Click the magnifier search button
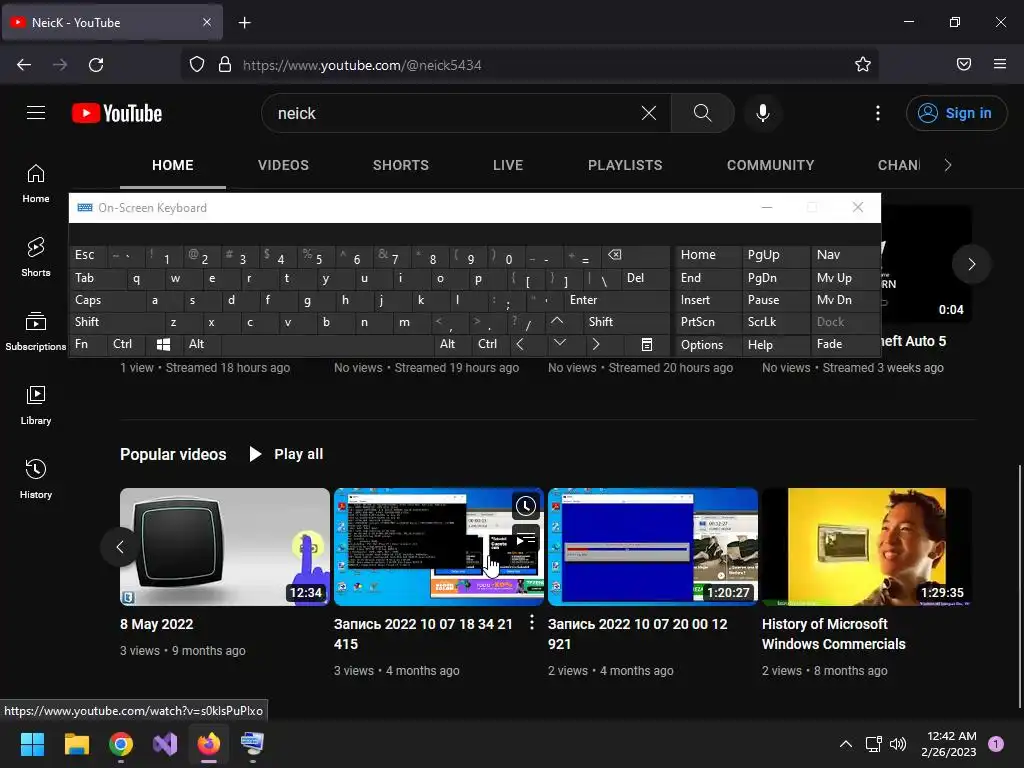The width and height of the screenshot is (1024, 768). pyautogui.click(x=703, y=113)
